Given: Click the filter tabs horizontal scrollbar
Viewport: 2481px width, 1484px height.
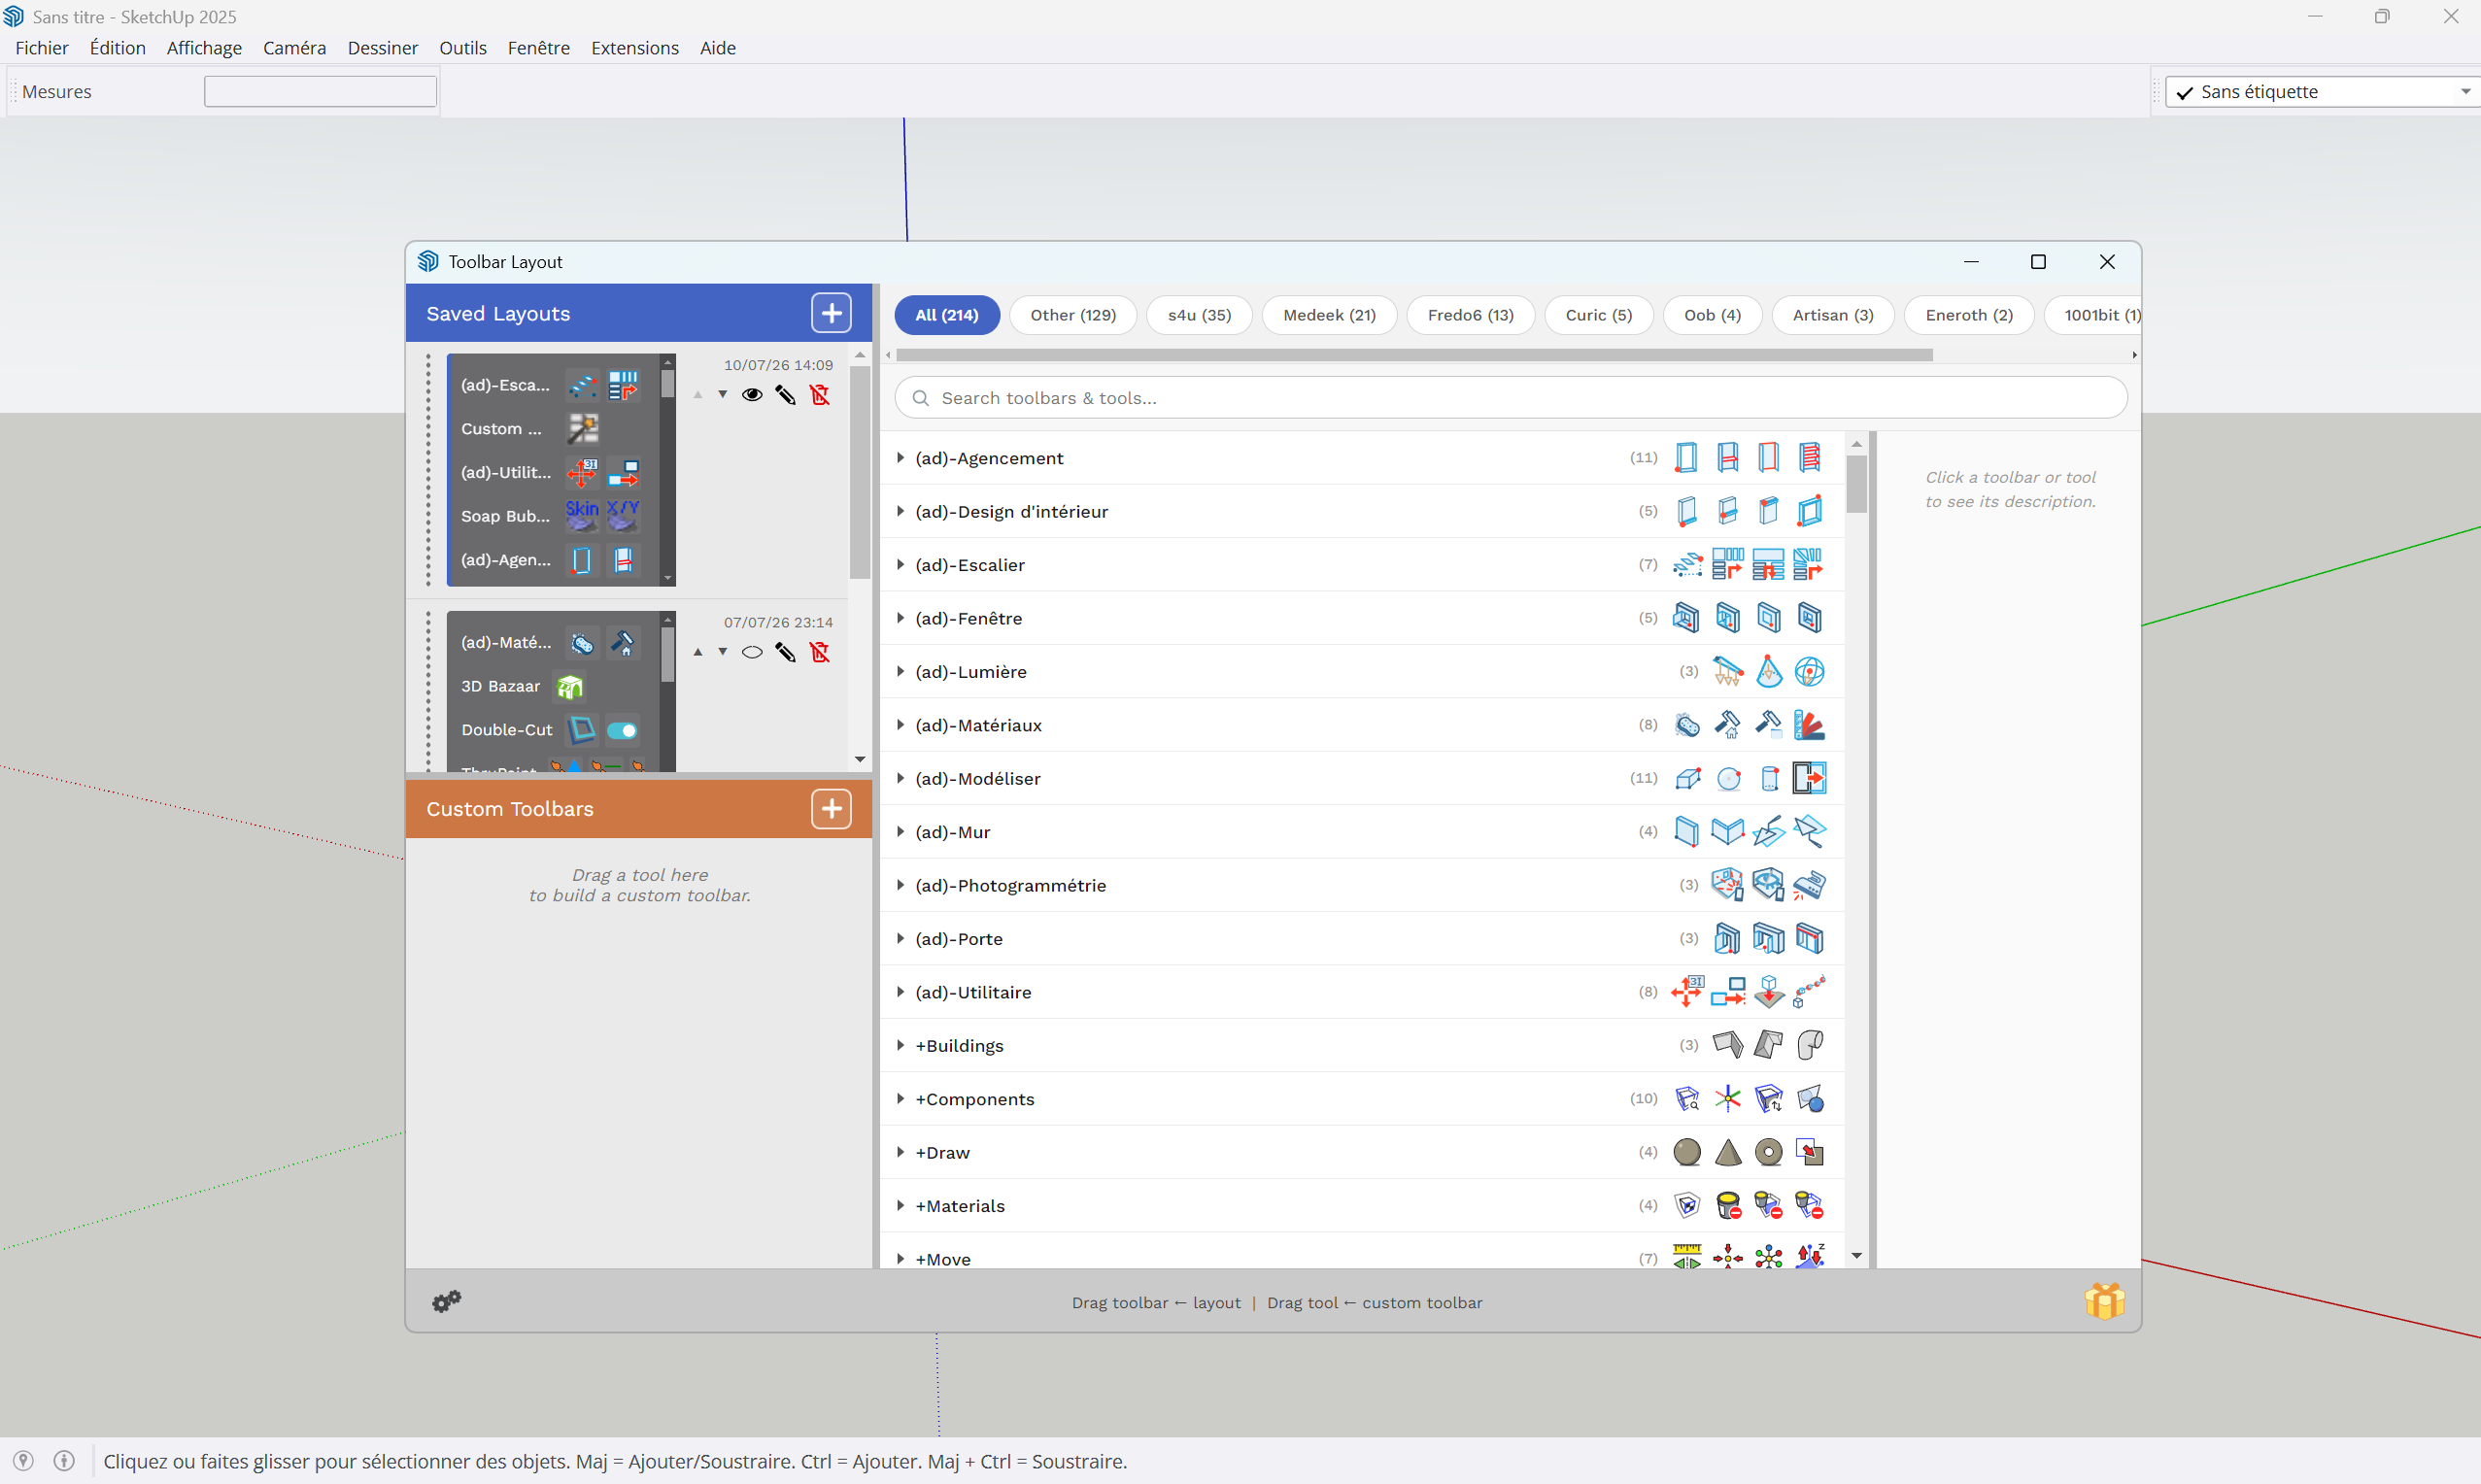Looking at the screenshot, I should (x=1414, y=355).
